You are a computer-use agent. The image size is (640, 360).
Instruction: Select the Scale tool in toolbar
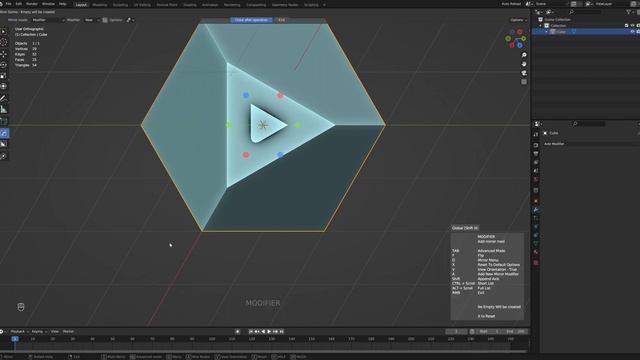[4, 76]
